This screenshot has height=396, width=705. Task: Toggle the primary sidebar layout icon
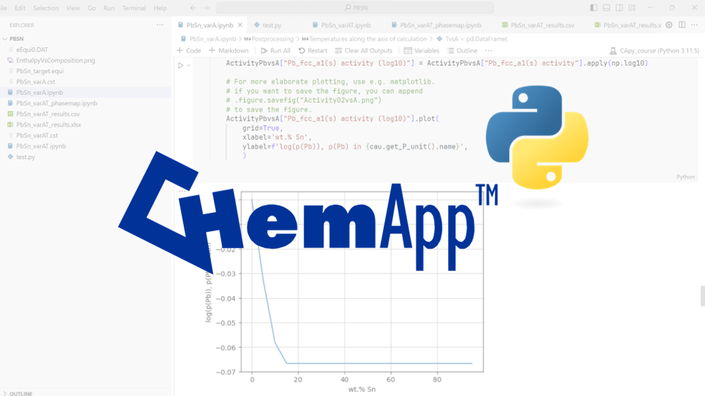(x=593, y=8)
